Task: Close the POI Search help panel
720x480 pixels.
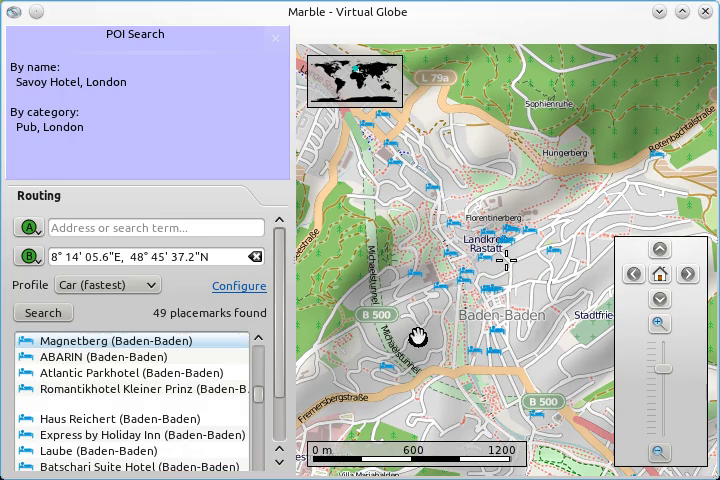Action: coord(276,39)
